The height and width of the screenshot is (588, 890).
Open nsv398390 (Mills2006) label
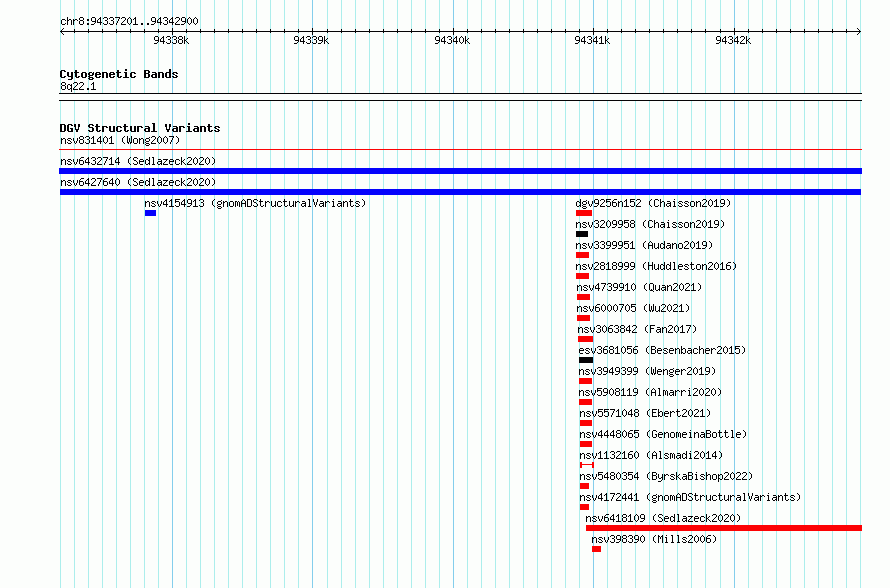tap(654, 539)
